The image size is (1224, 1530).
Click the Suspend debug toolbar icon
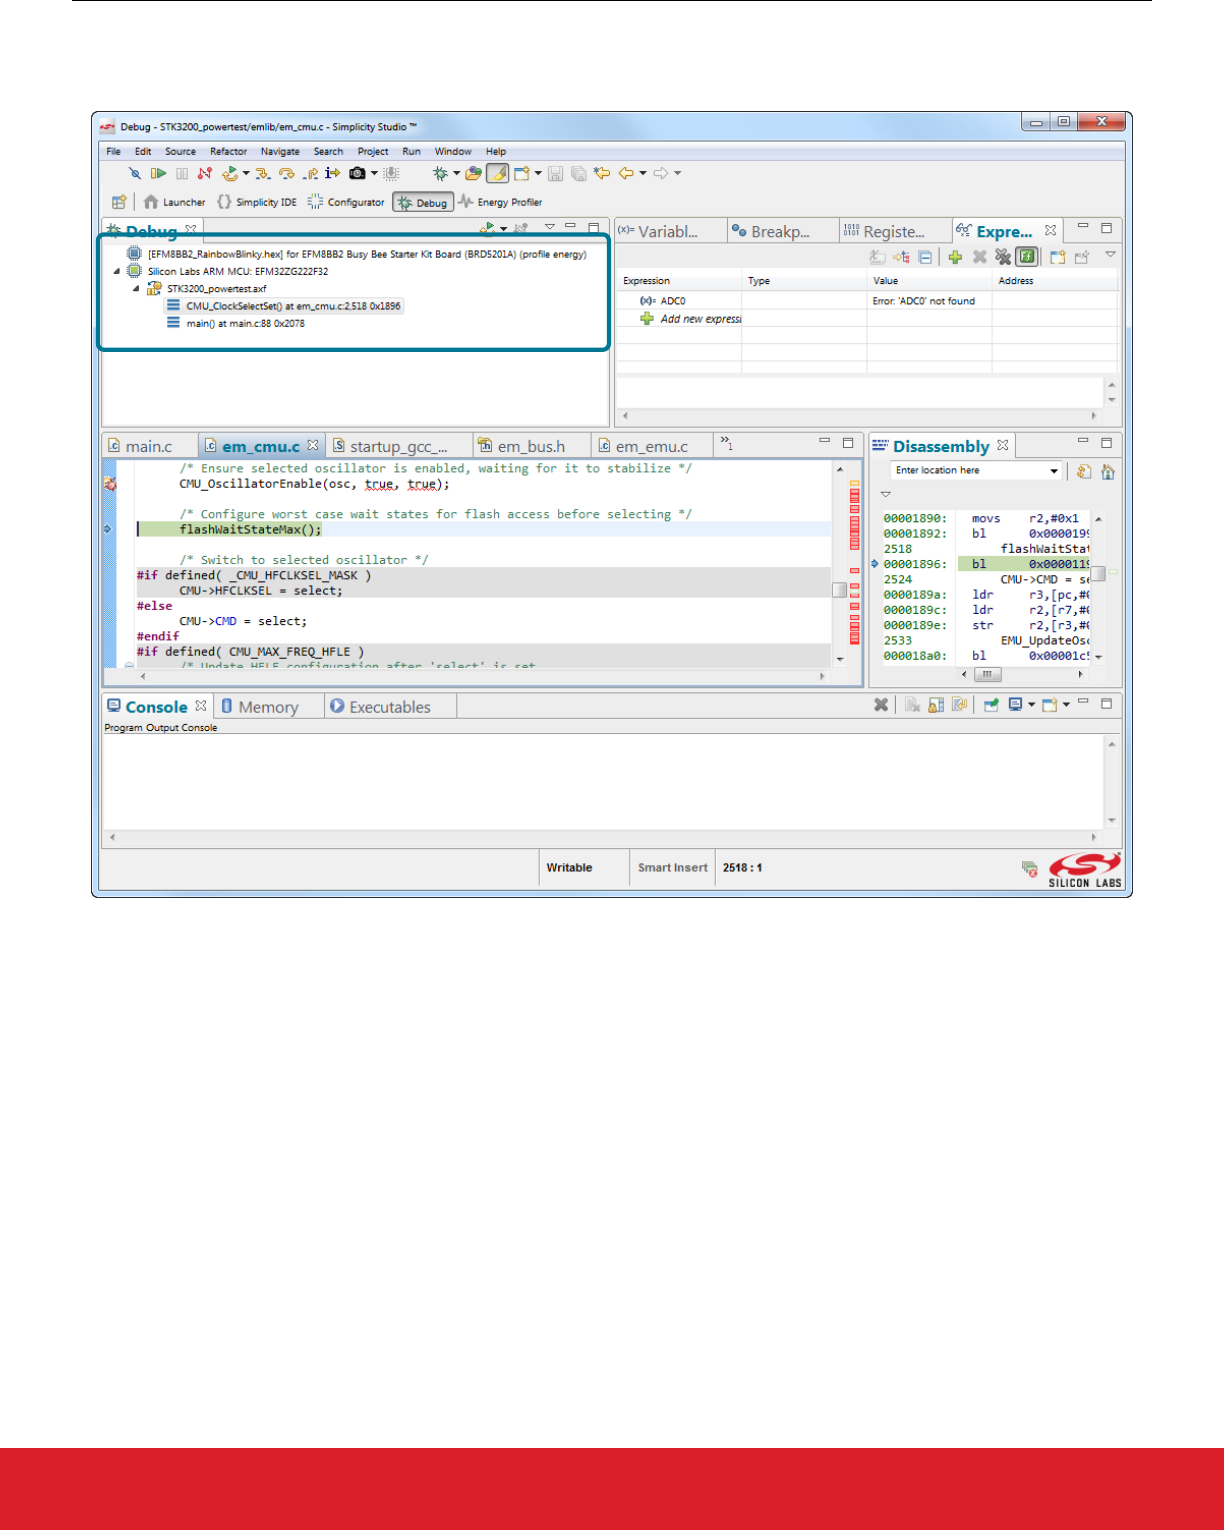182,173
